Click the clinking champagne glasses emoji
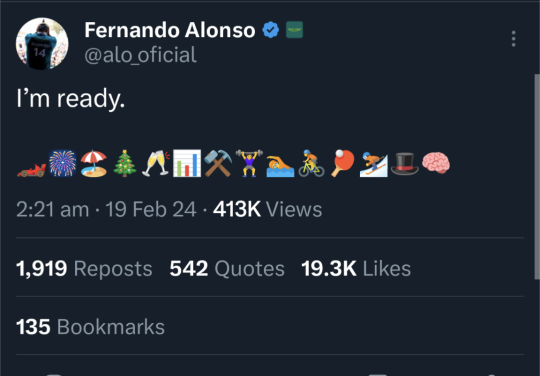The height and width of the screenshot is (376, 540). tap(156, 163)
